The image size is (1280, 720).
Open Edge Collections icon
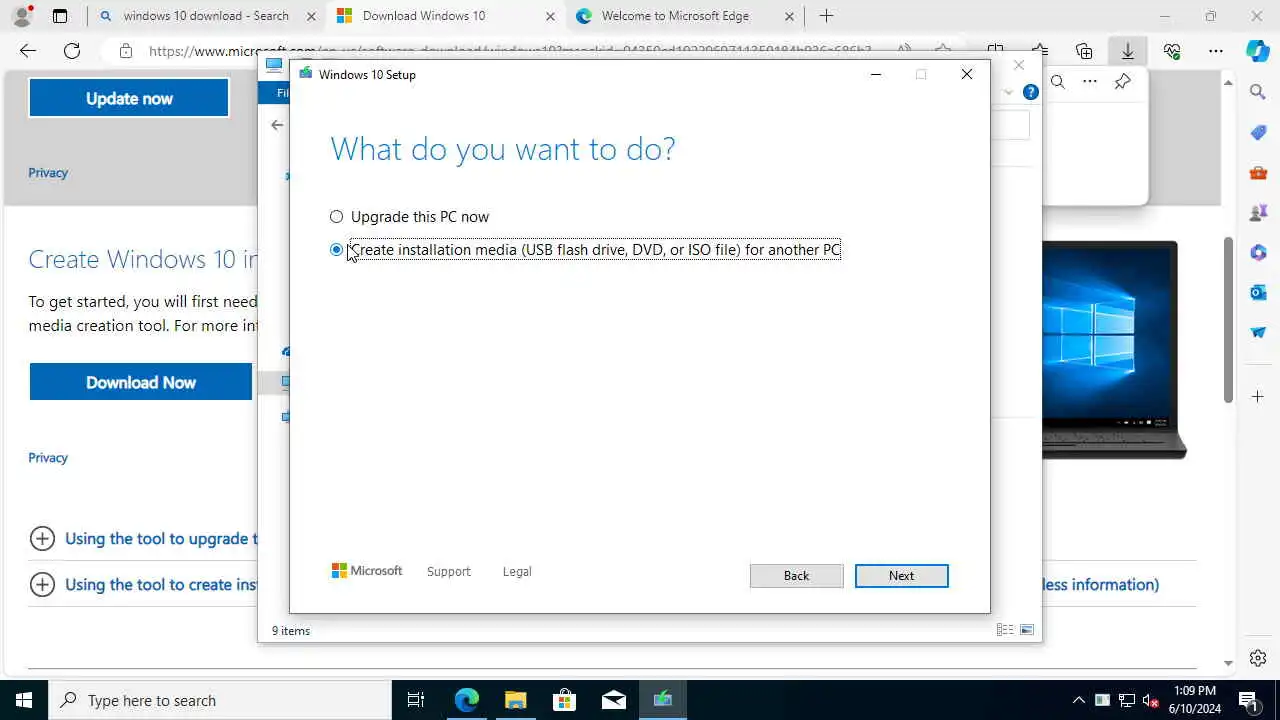[1084, 51]
